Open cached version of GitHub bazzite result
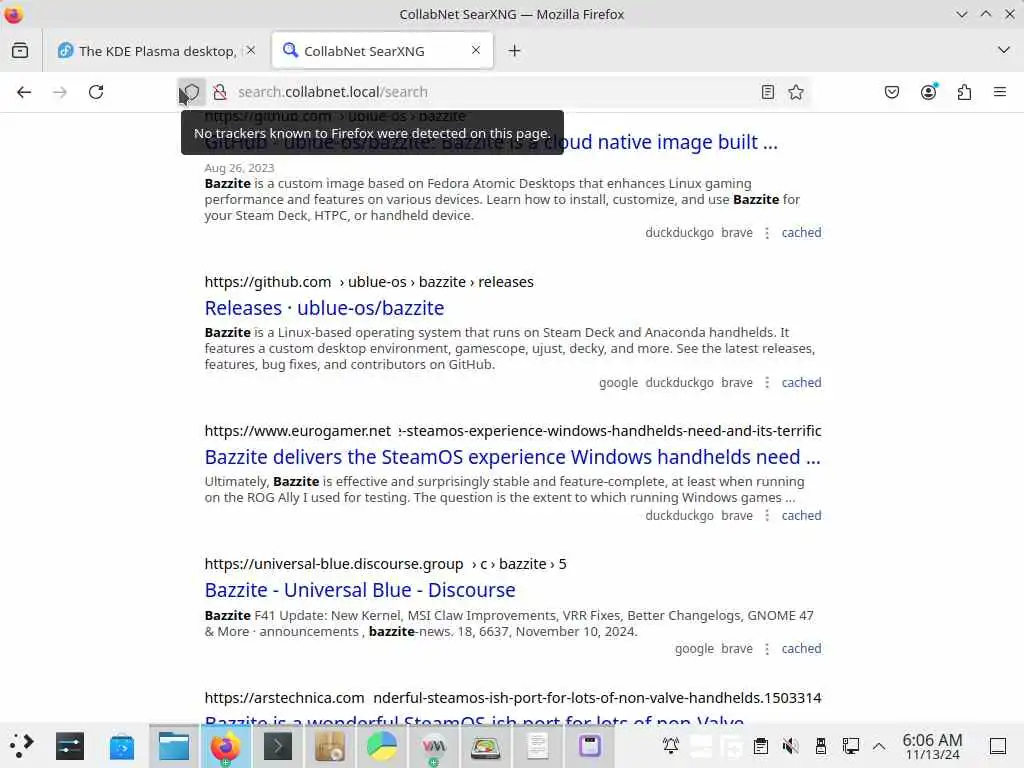The image size is (1024, 768). tap(801, 232)
